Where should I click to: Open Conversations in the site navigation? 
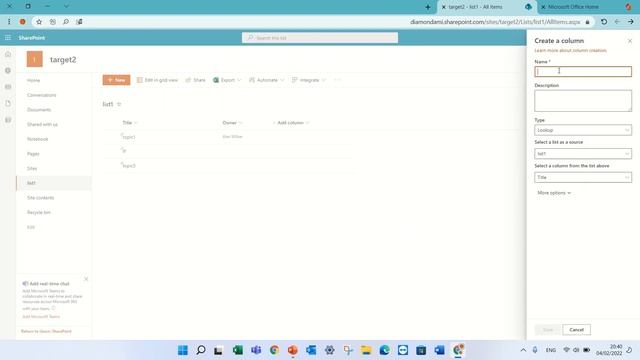(x=42, y=95)
